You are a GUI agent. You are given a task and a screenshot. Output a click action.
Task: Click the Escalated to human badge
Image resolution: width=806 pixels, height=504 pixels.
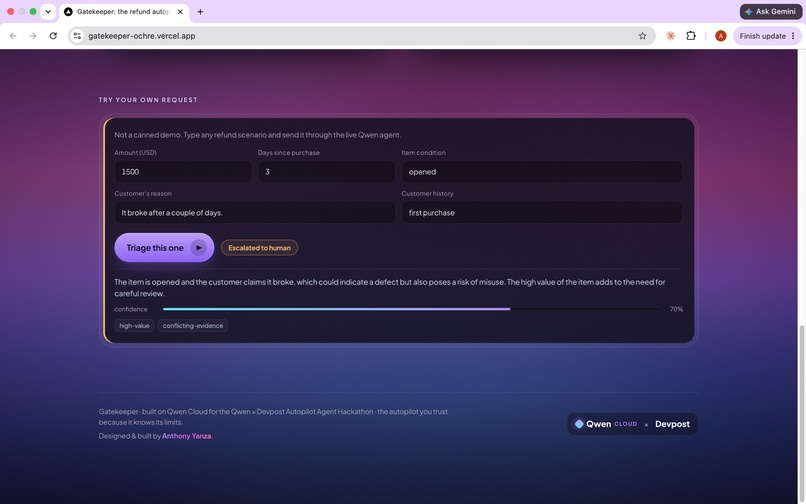[259, 248]
